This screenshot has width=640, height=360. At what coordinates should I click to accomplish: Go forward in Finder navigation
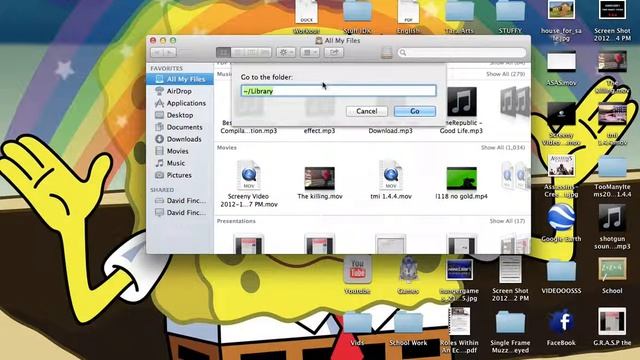point(170,52)
